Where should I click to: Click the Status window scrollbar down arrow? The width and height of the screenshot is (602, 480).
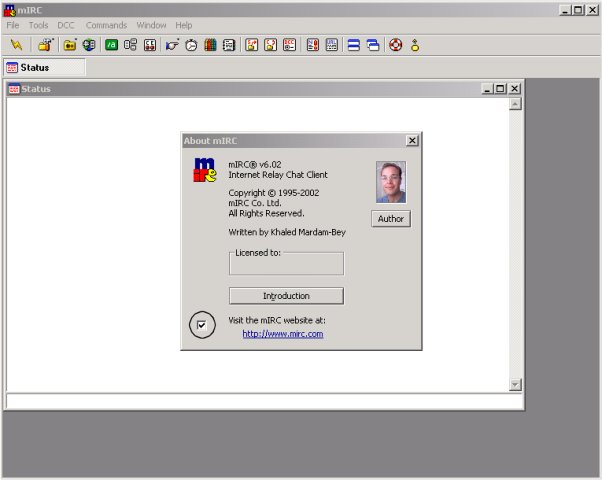point(515,385)
